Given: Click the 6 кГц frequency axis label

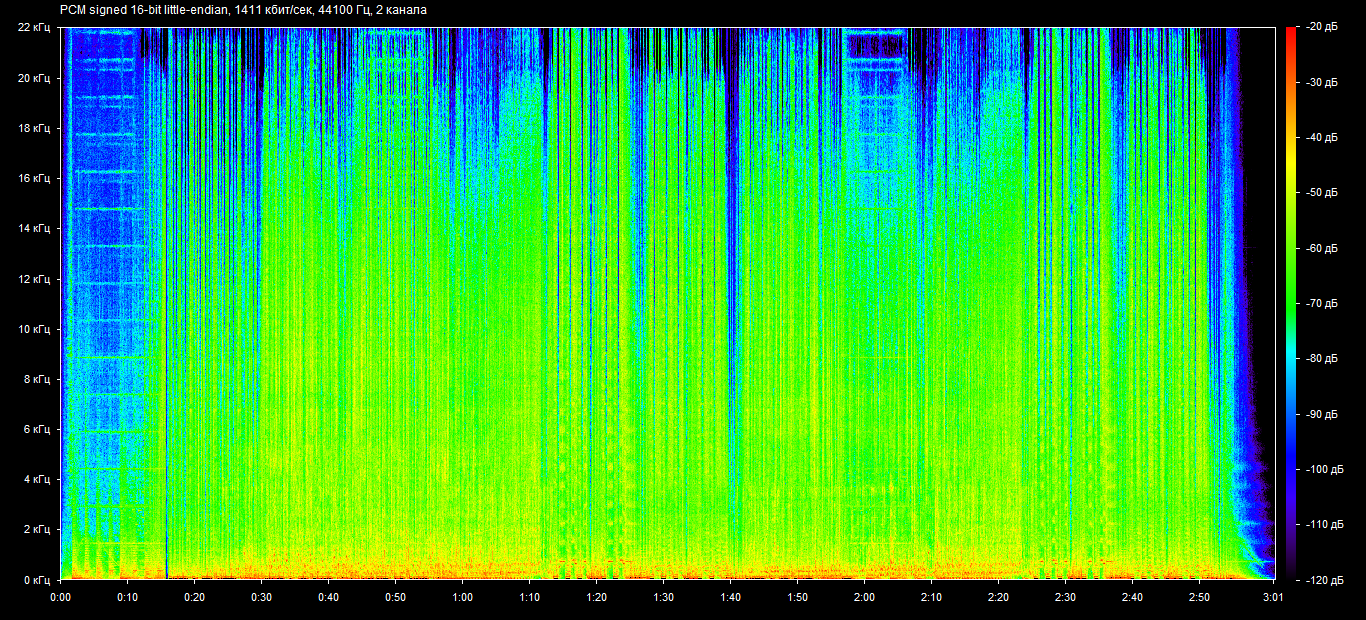Looking at the screenshot, I should pyautogui.click(x=38, y=429).
